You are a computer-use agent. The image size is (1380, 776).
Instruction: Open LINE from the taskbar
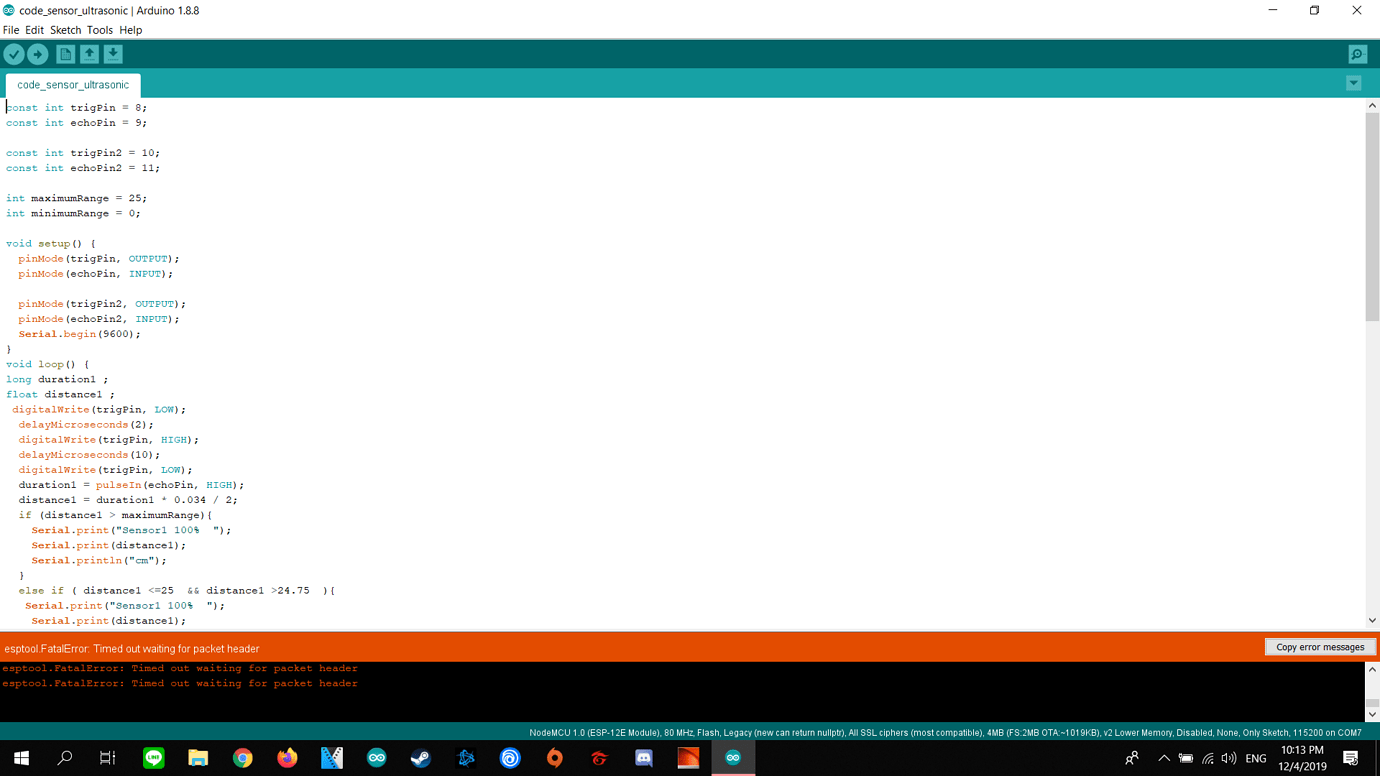pos(154,758)
